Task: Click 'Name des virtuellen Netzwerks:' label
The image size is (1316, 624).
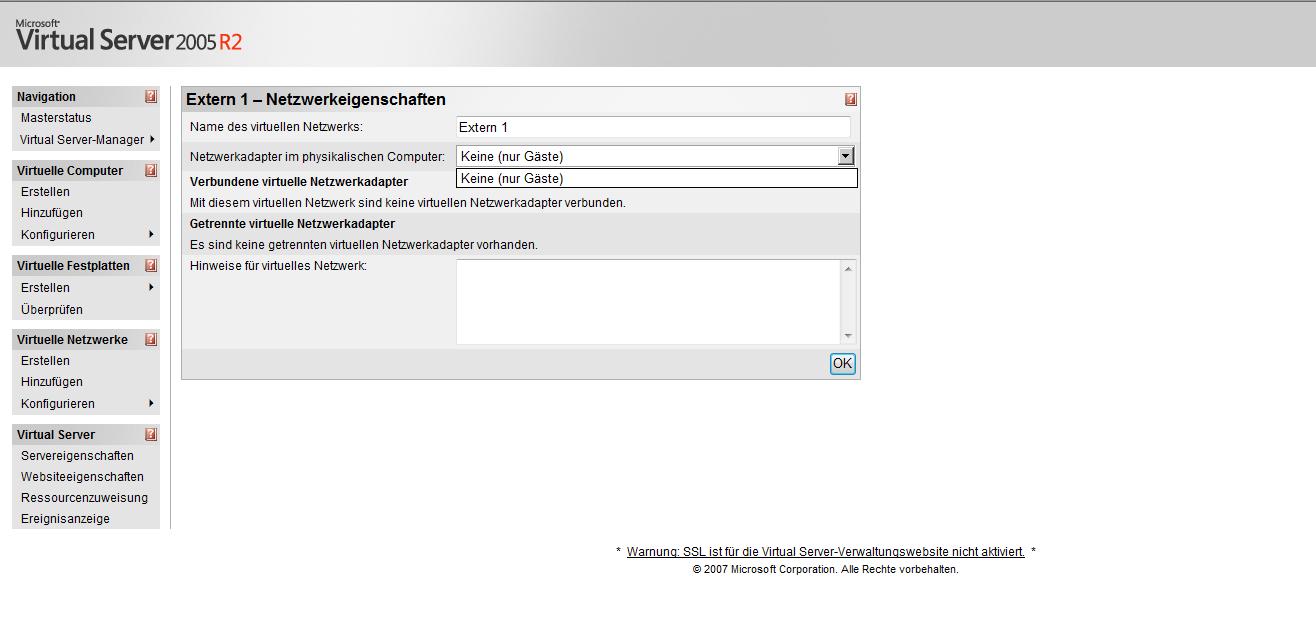Action: coord(276,127)
